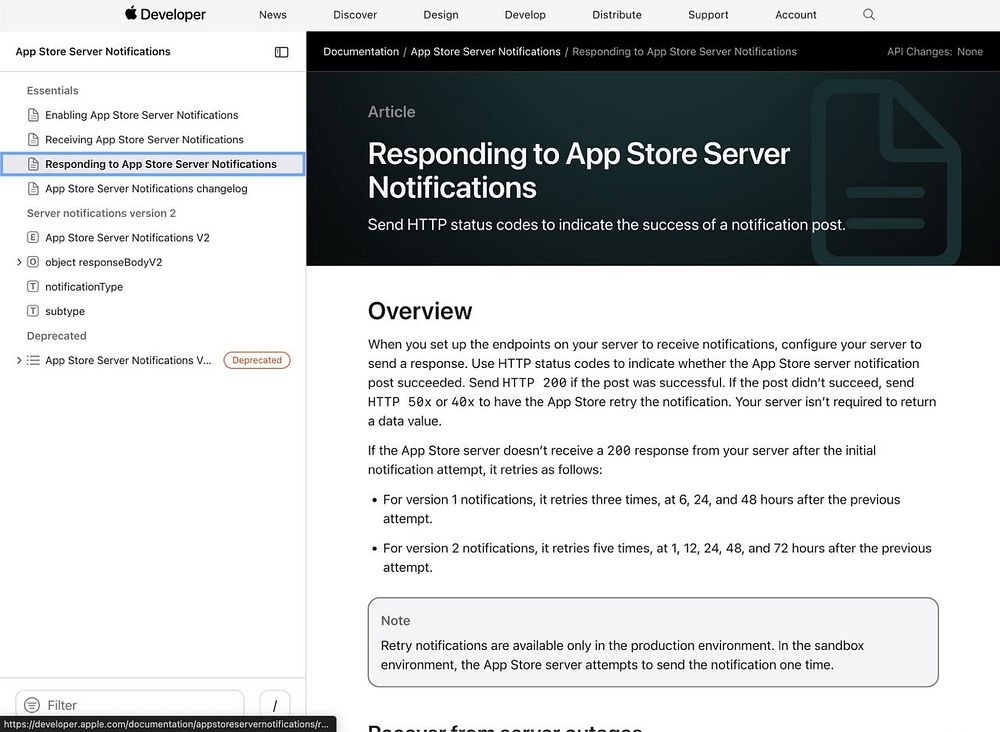
Task: Click the Receiving notifications article icon
Action: point(33,140)
